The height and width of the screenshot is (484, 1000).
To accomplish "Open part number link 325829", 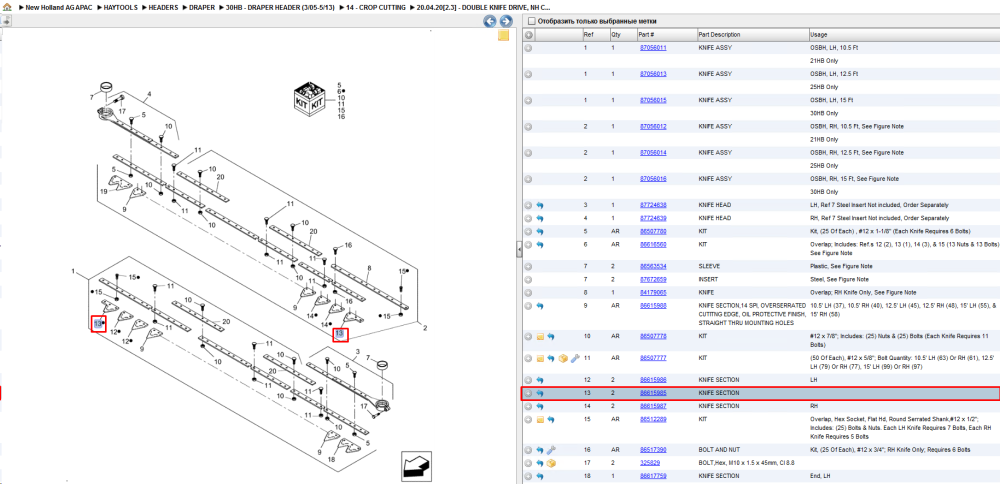I will 649,463.
